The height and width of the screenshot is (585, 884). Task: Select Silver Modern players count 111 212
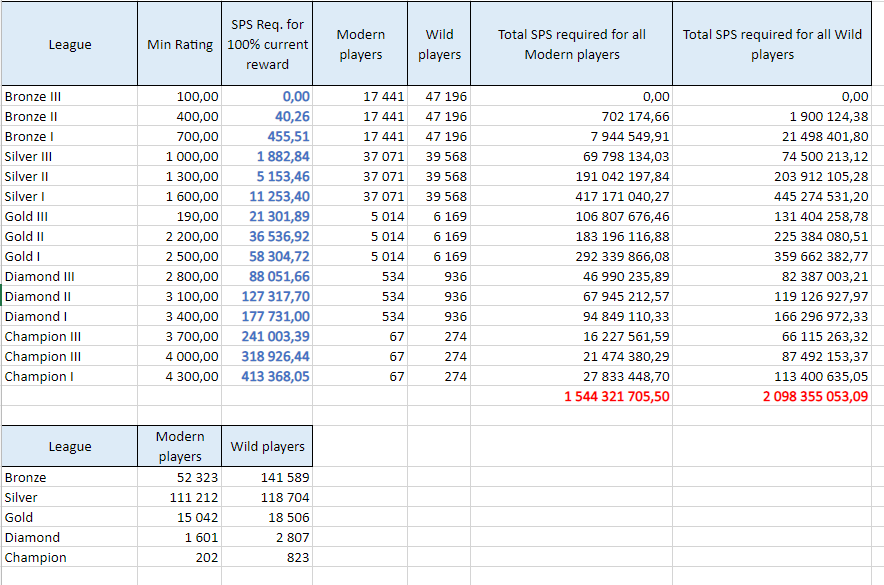pos(180,497)
